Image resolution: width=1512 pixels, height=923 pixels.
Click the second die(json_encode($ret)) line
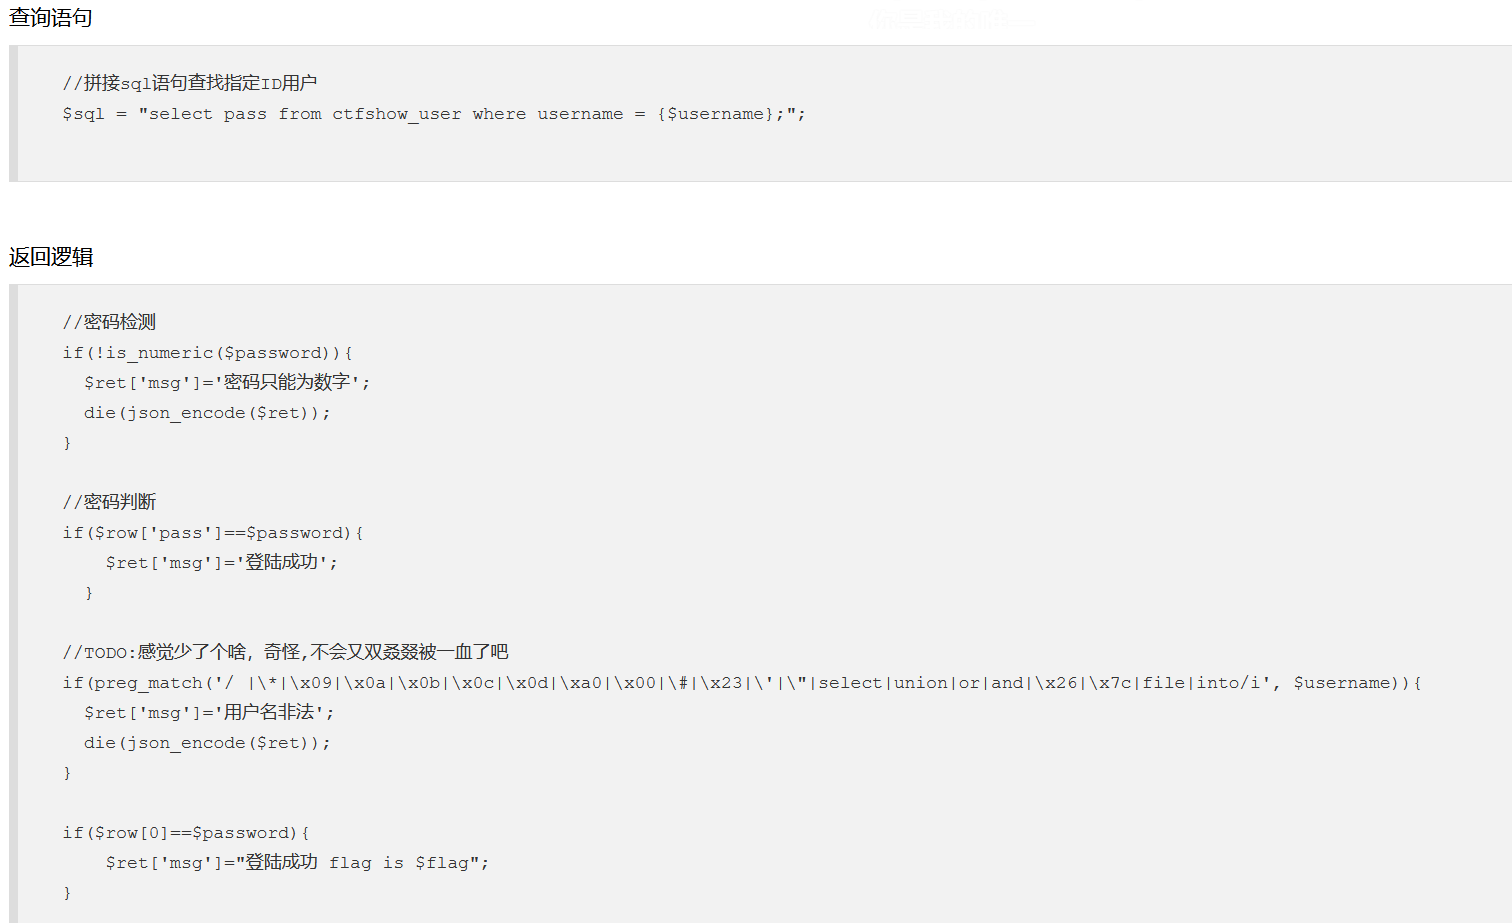coord(207,743)
